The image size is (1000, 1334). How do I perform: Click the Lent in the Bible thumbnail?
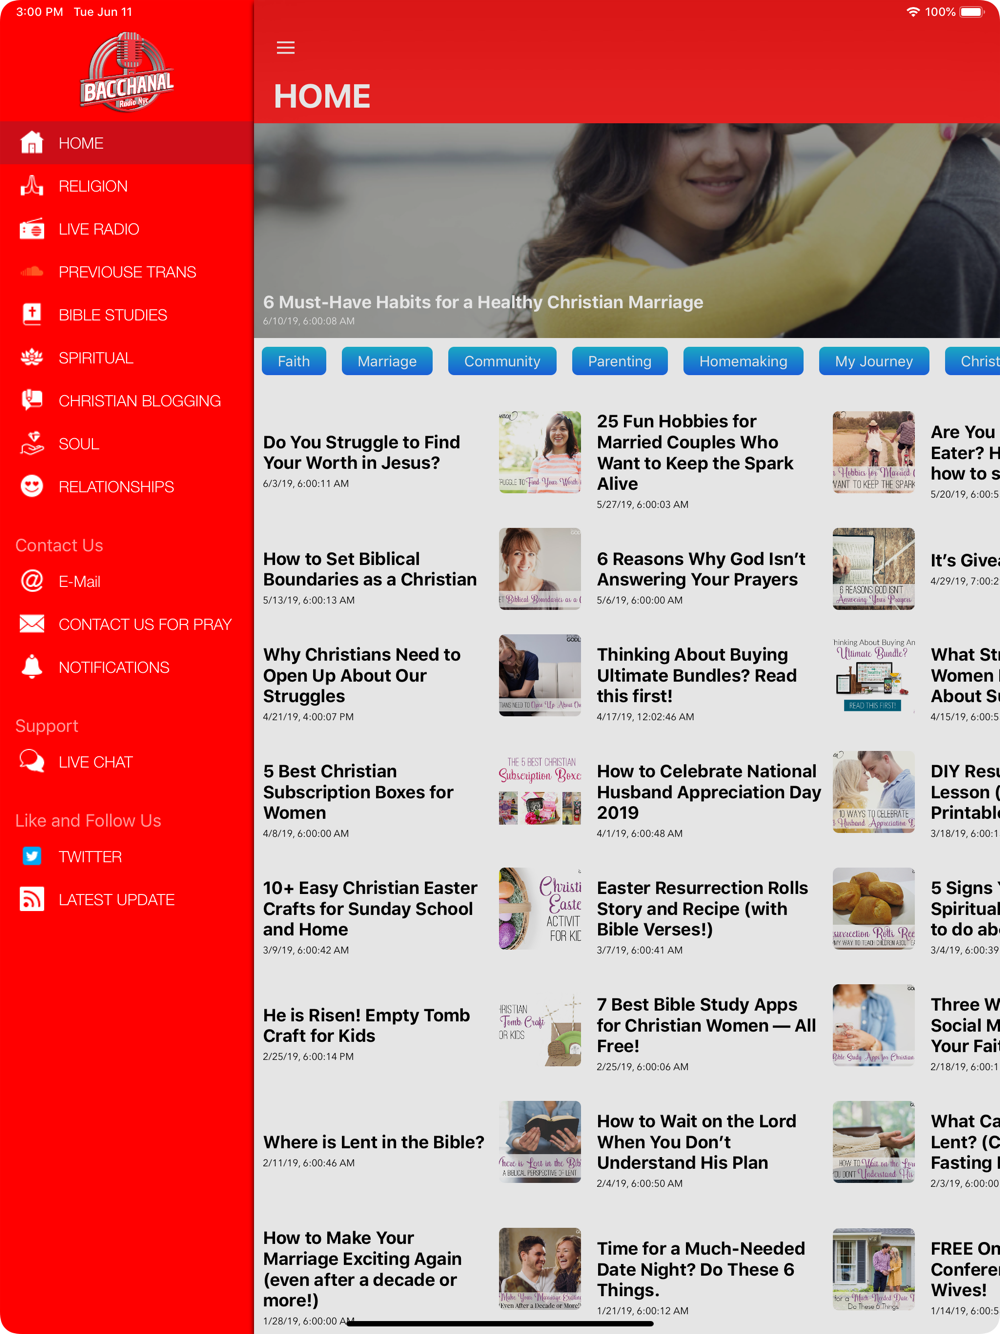(x=540, y=1142)
